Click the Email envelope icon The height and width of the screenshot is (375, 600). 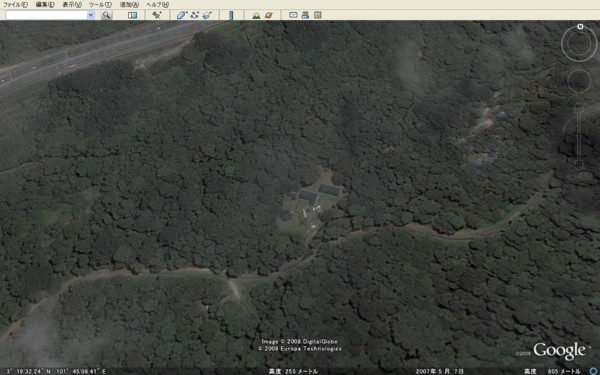click(293, 15)
